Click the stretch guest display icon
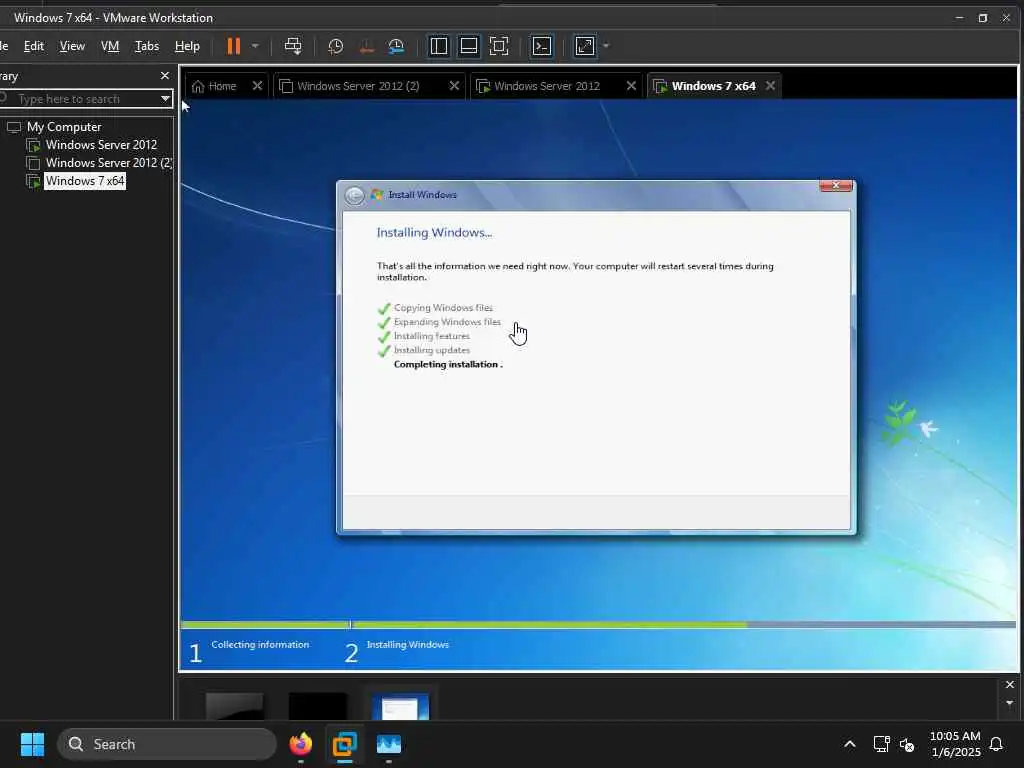The image size is (1024, 768). 584,46
